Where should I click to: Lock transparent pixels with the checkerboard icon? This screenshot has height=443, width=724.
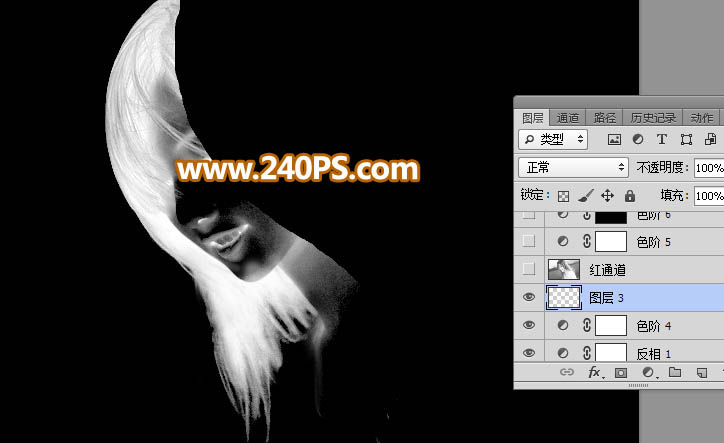pos(564,196)
